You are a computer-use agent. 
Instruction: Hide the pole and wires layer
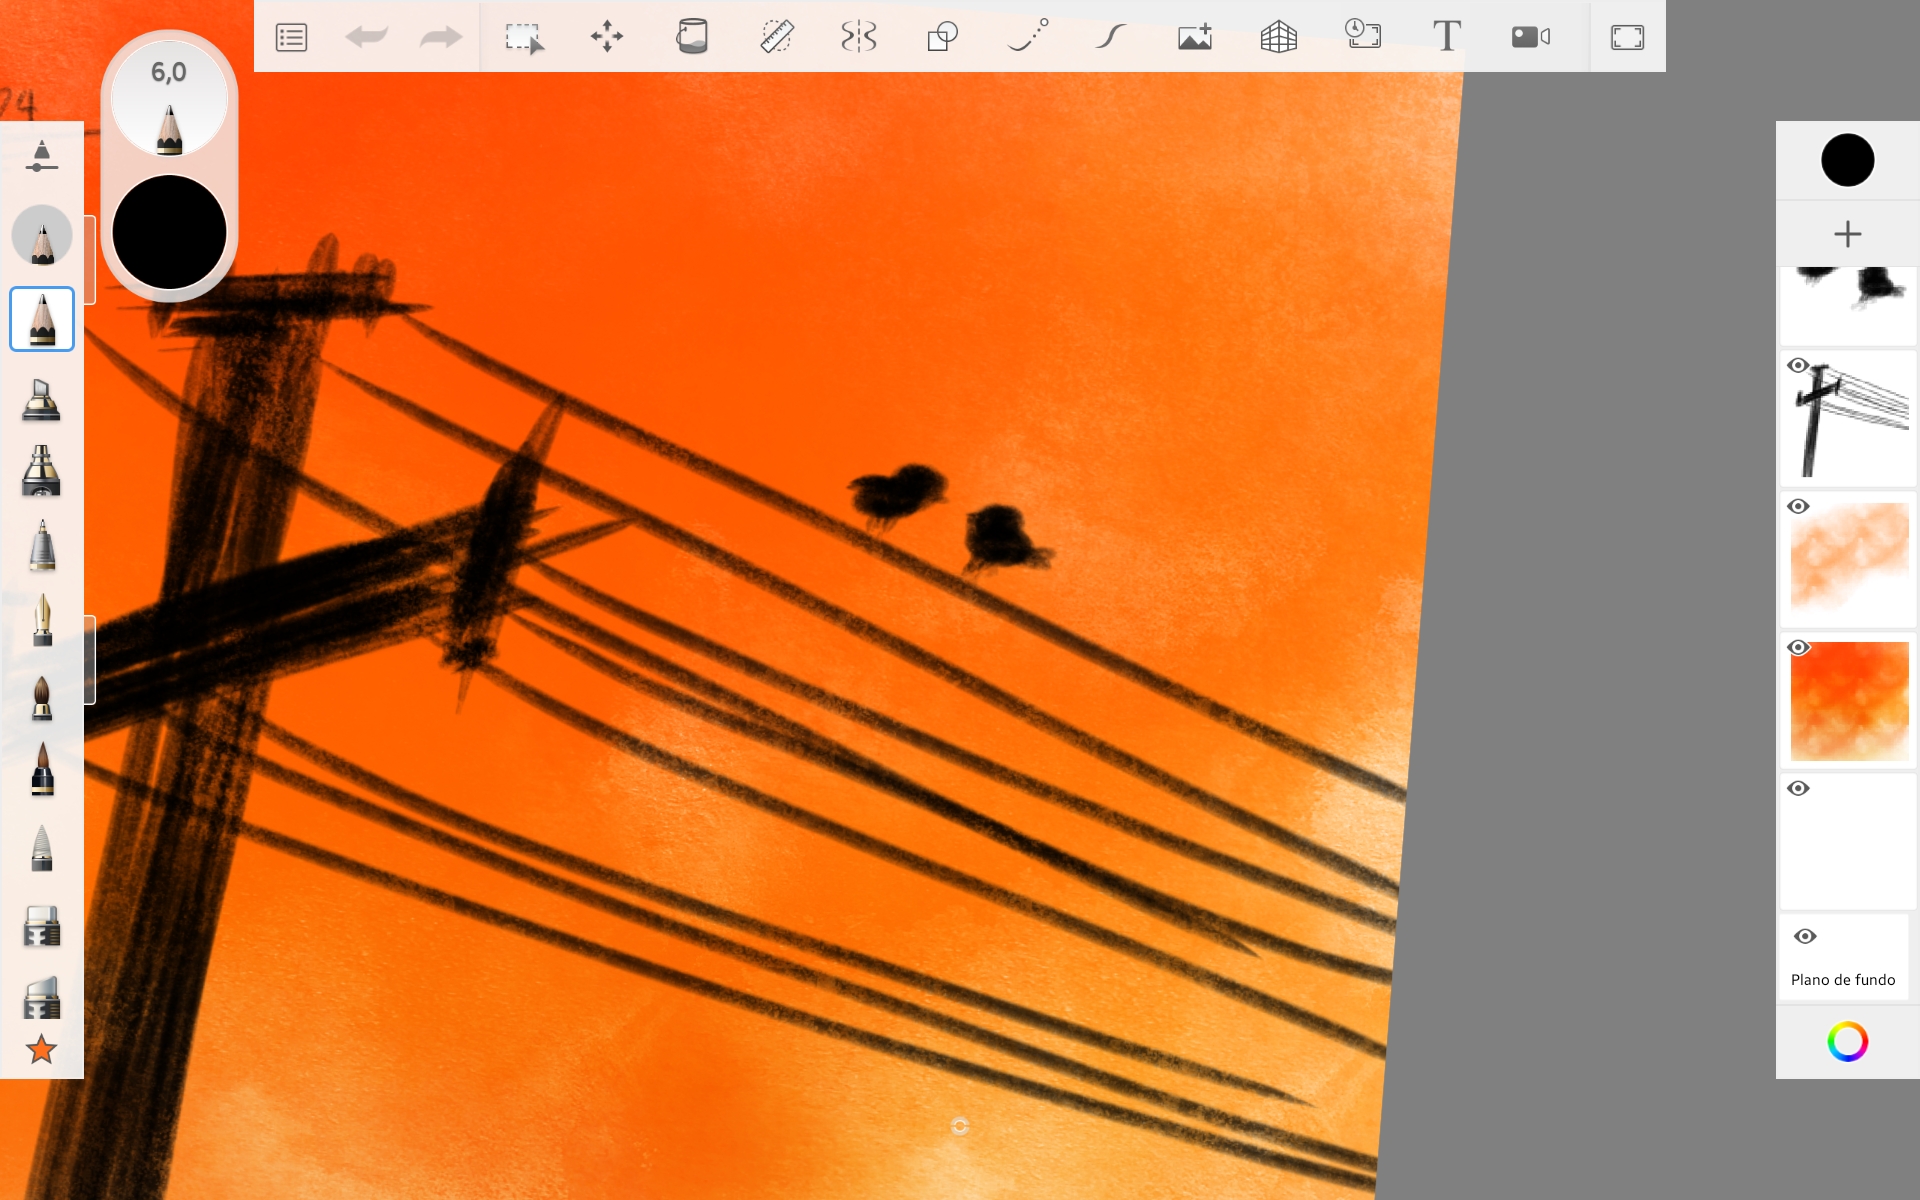[x=1798, y=366]
